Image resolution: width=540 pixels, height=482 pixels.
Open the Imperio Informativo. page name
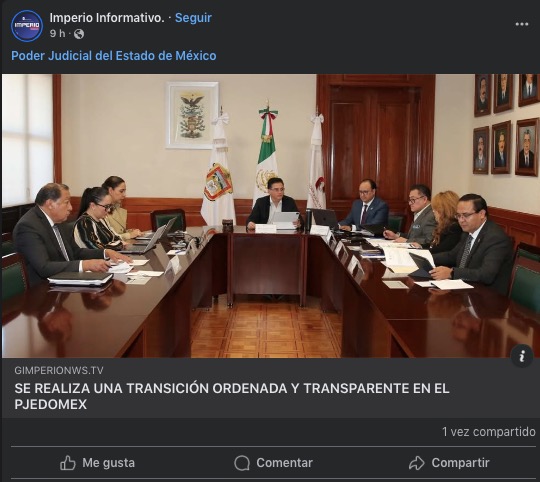[107, 18]
